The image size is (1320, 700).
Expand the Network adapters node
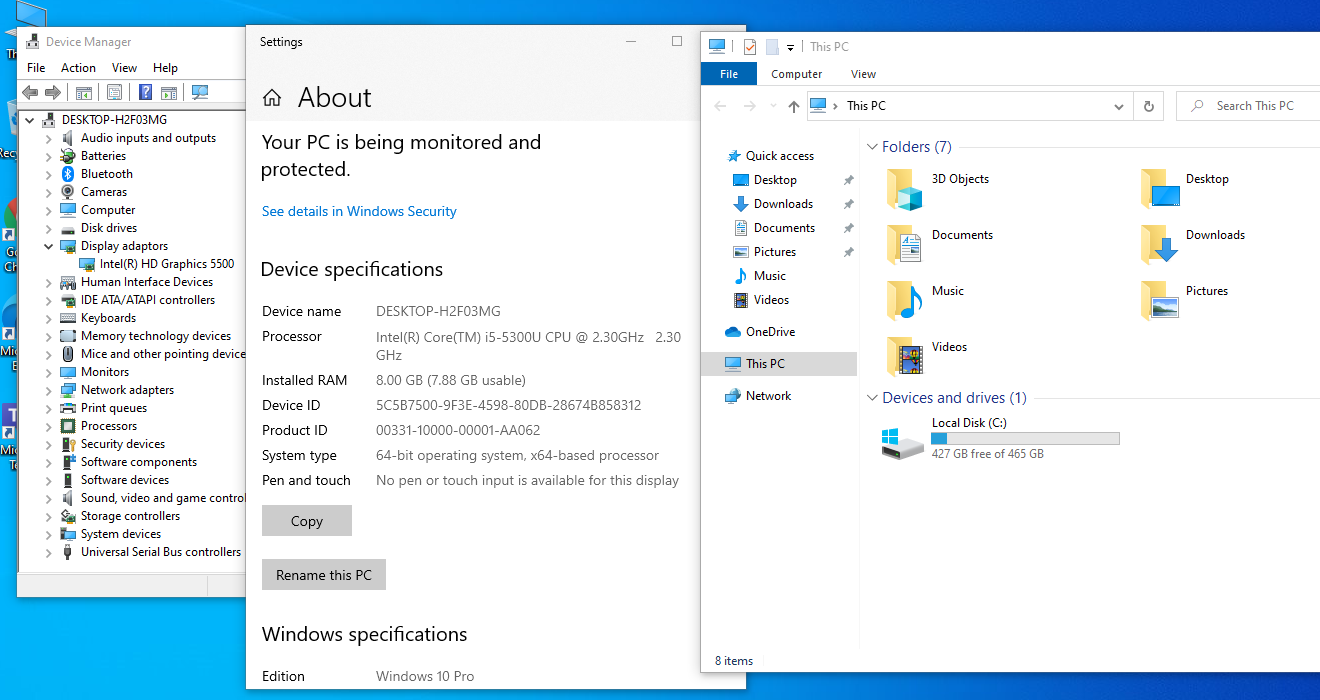tap(48, 390)
